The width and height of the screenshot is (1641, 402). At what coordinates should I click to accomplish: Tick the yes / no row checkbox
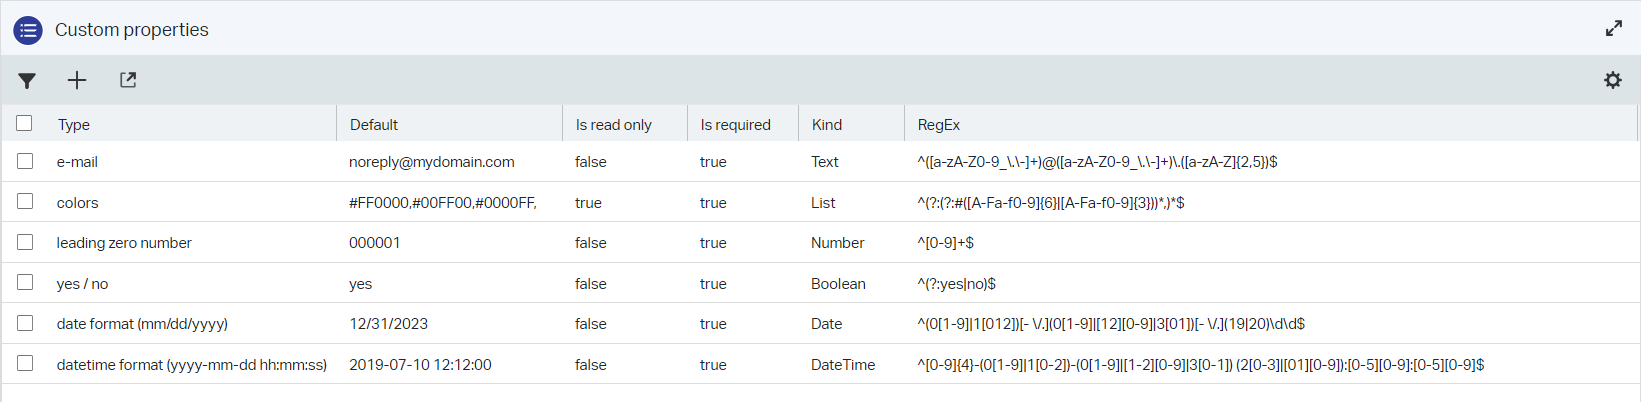pyautogui.click(x=25, y=283)
